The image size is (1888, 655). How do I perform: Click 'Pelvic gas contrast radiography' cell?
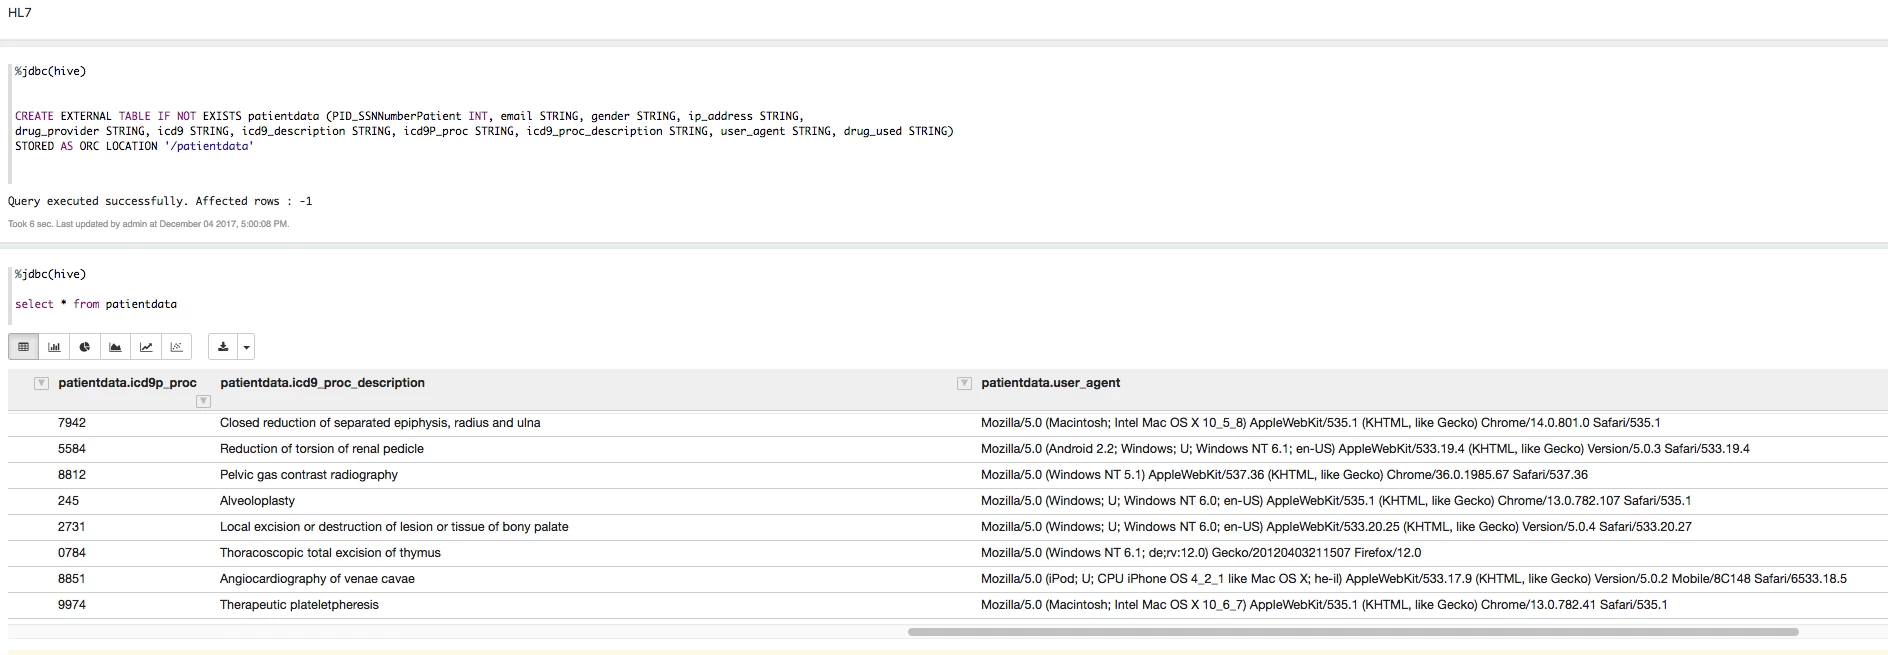pyautogui.click(x=309, y=475)
